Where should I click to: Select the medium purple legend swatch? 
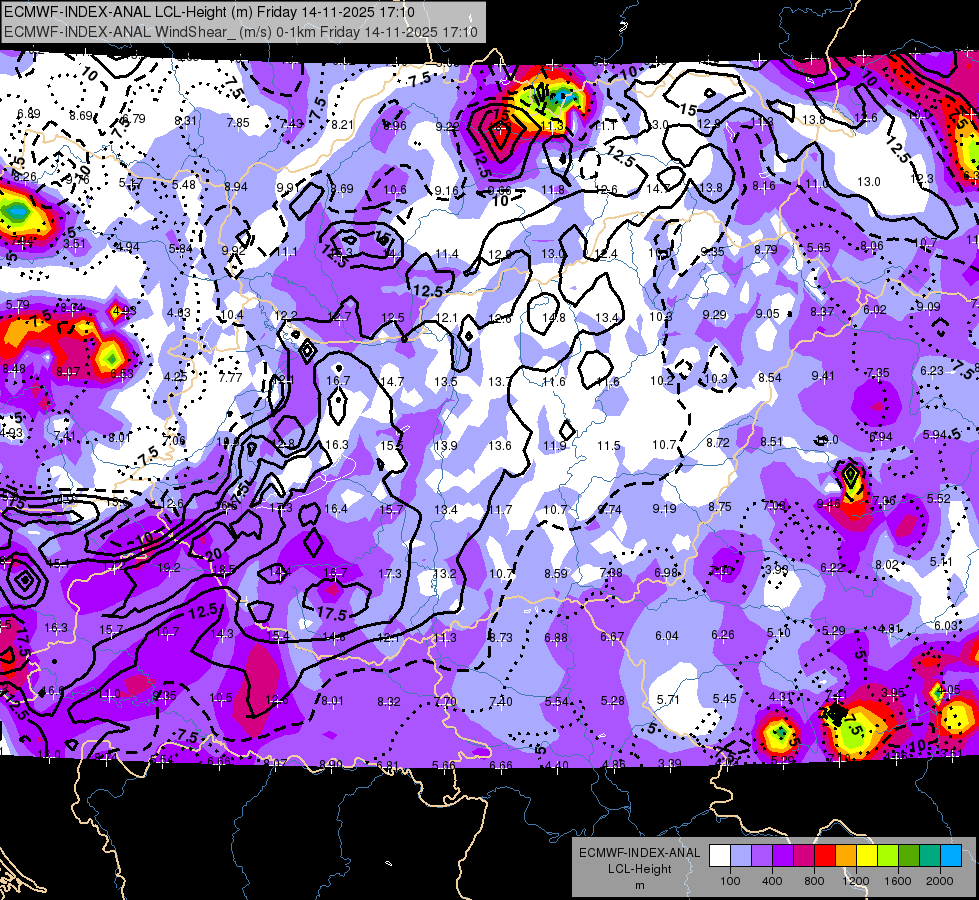762,856
